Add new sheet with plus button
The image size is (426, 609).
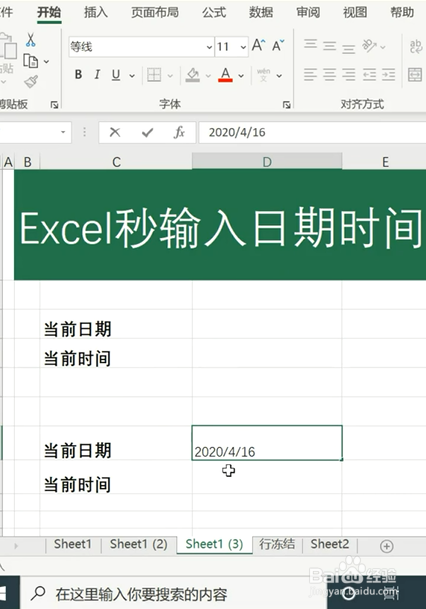click(x=386, y=546)
